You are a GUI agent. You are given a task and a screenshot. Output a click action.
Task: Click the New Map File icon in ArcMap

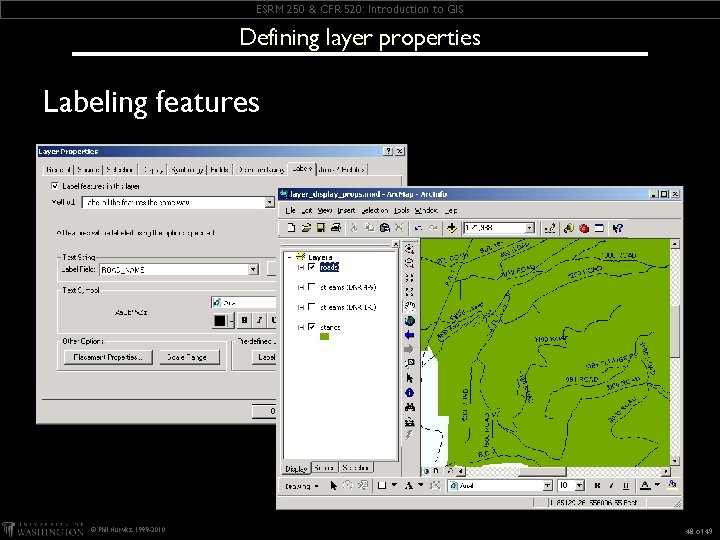pos(291,228)
